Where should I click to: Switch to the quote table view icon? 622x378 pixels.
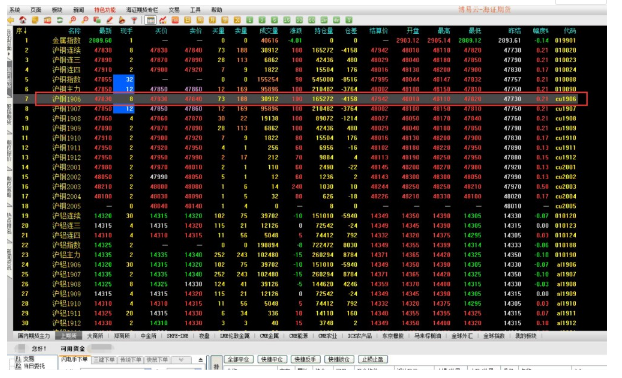click(x=150, y=20)
